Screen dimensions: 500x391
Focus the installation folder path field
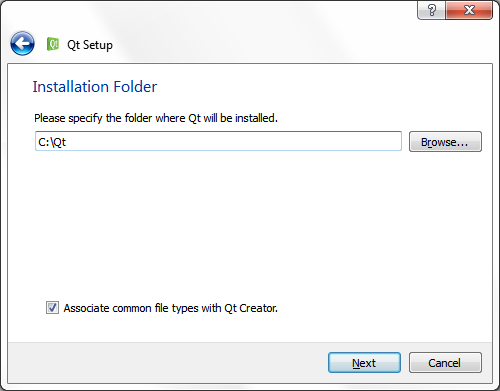click(218, 141)
